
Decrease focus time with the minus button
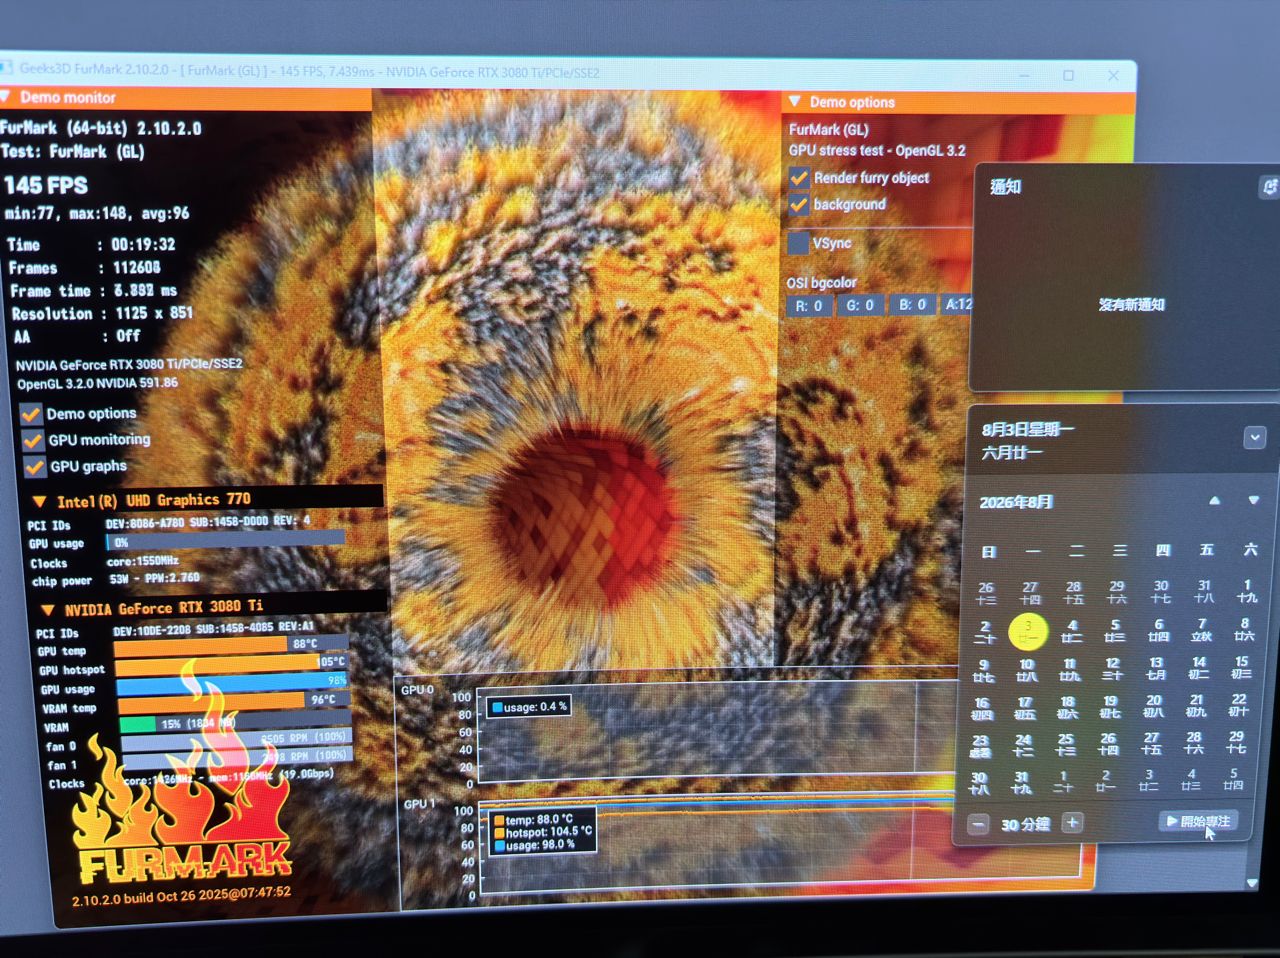pos(979,823)
